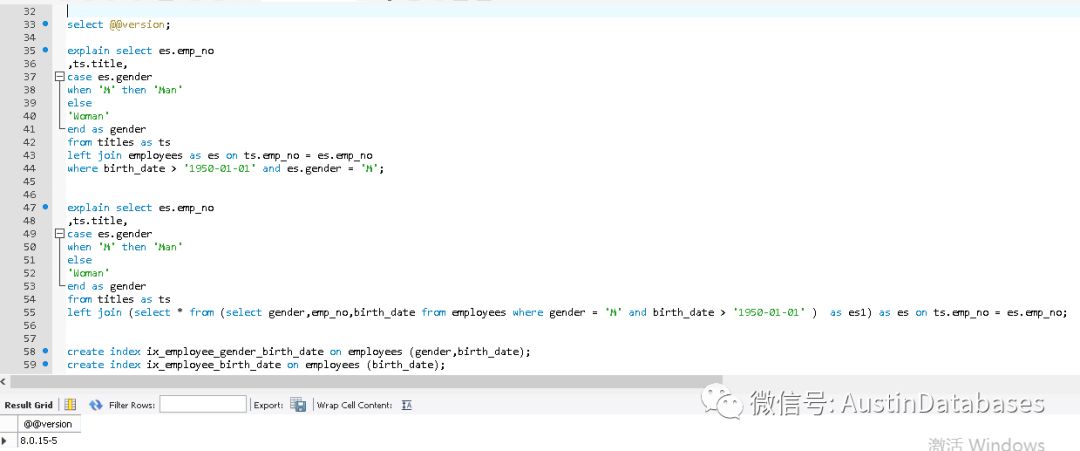The width and height of the screenshot is (1080, 451).
Task: Collapse the case block at line 49
Action: pyautogui.click(x=59, y=233)
